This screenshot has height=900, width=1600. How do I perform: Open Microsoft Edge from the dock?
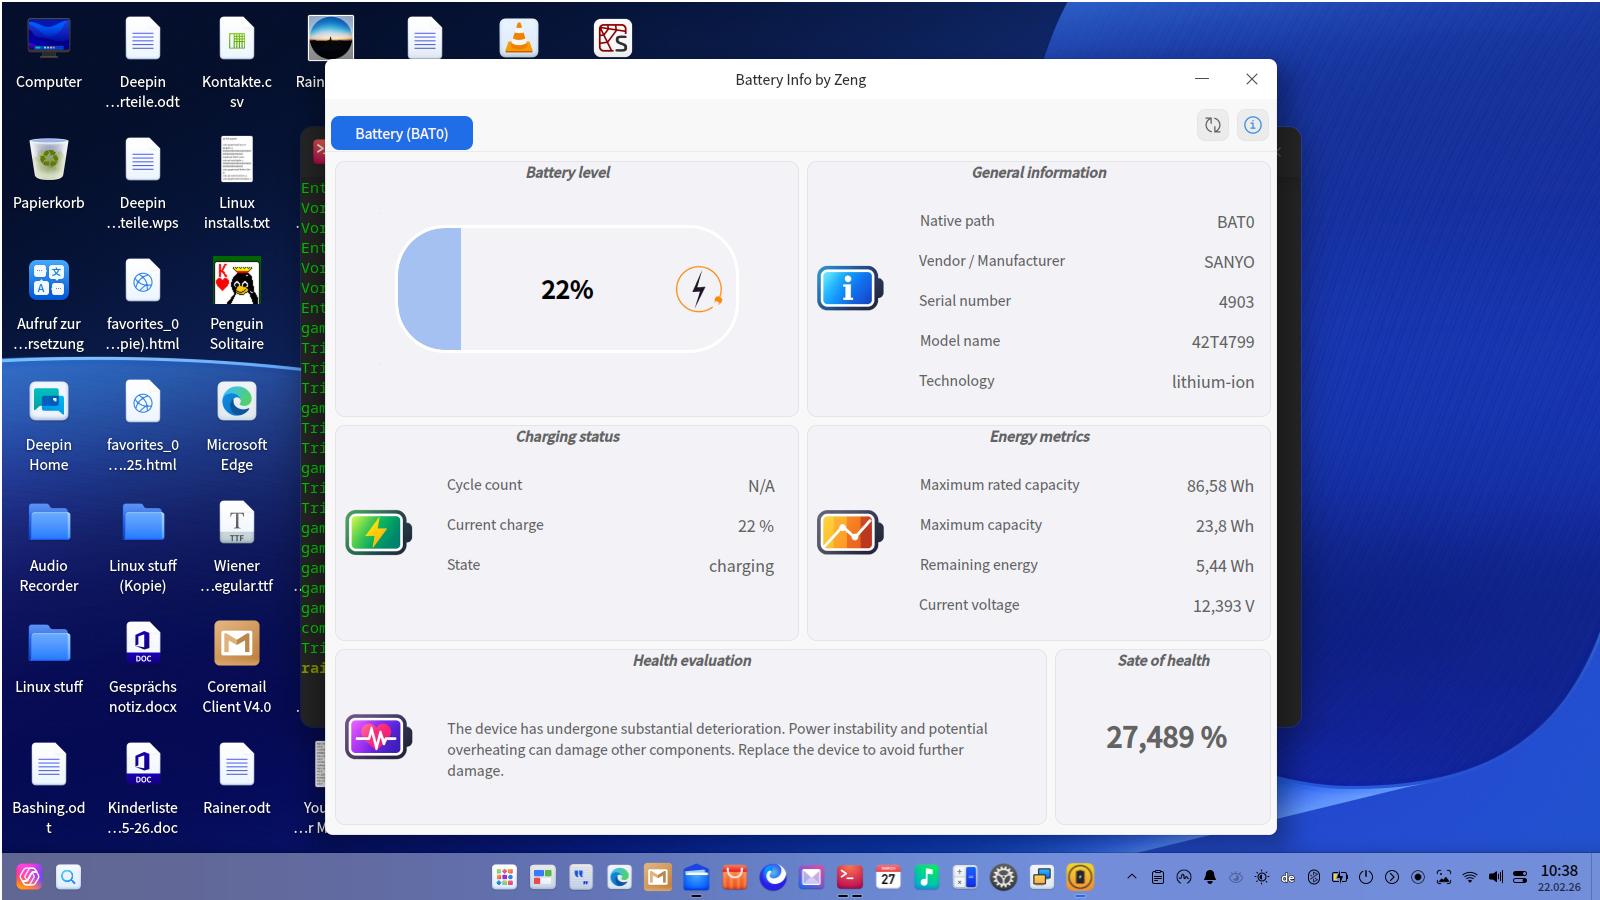click(x=620, y=877)
